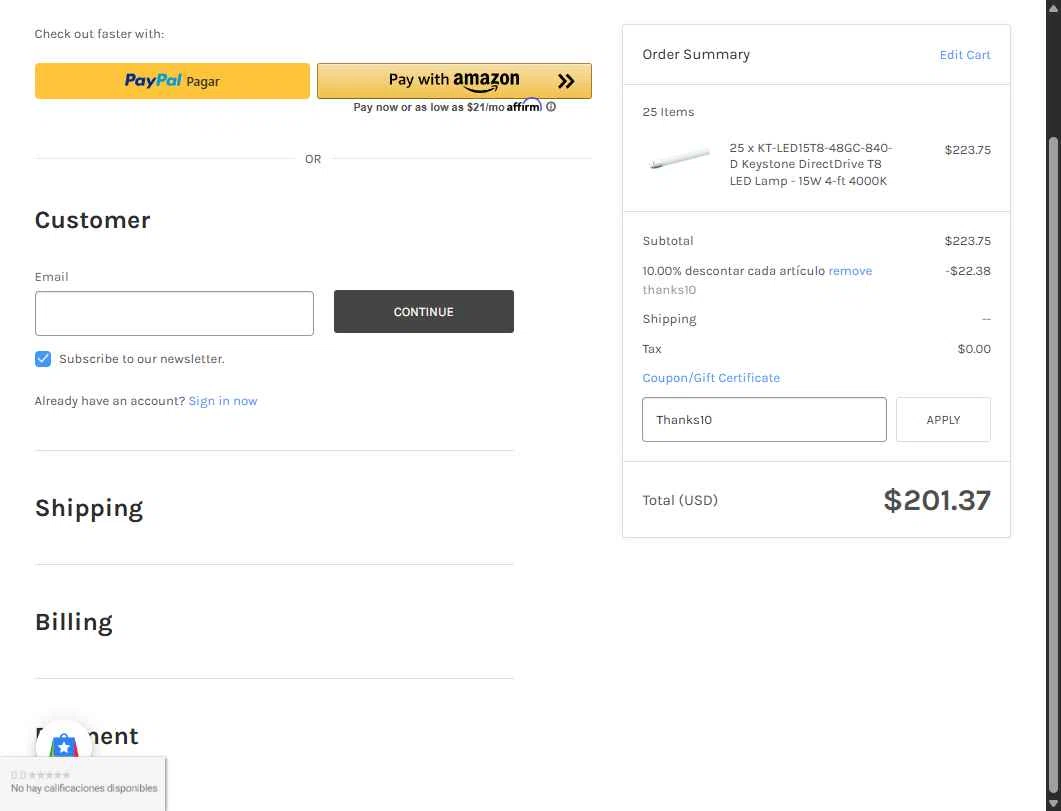The height and width of the screenshot is (811, 1061).
Task: Pay with PayPal Pagar button
Action: tap(172, 81)
